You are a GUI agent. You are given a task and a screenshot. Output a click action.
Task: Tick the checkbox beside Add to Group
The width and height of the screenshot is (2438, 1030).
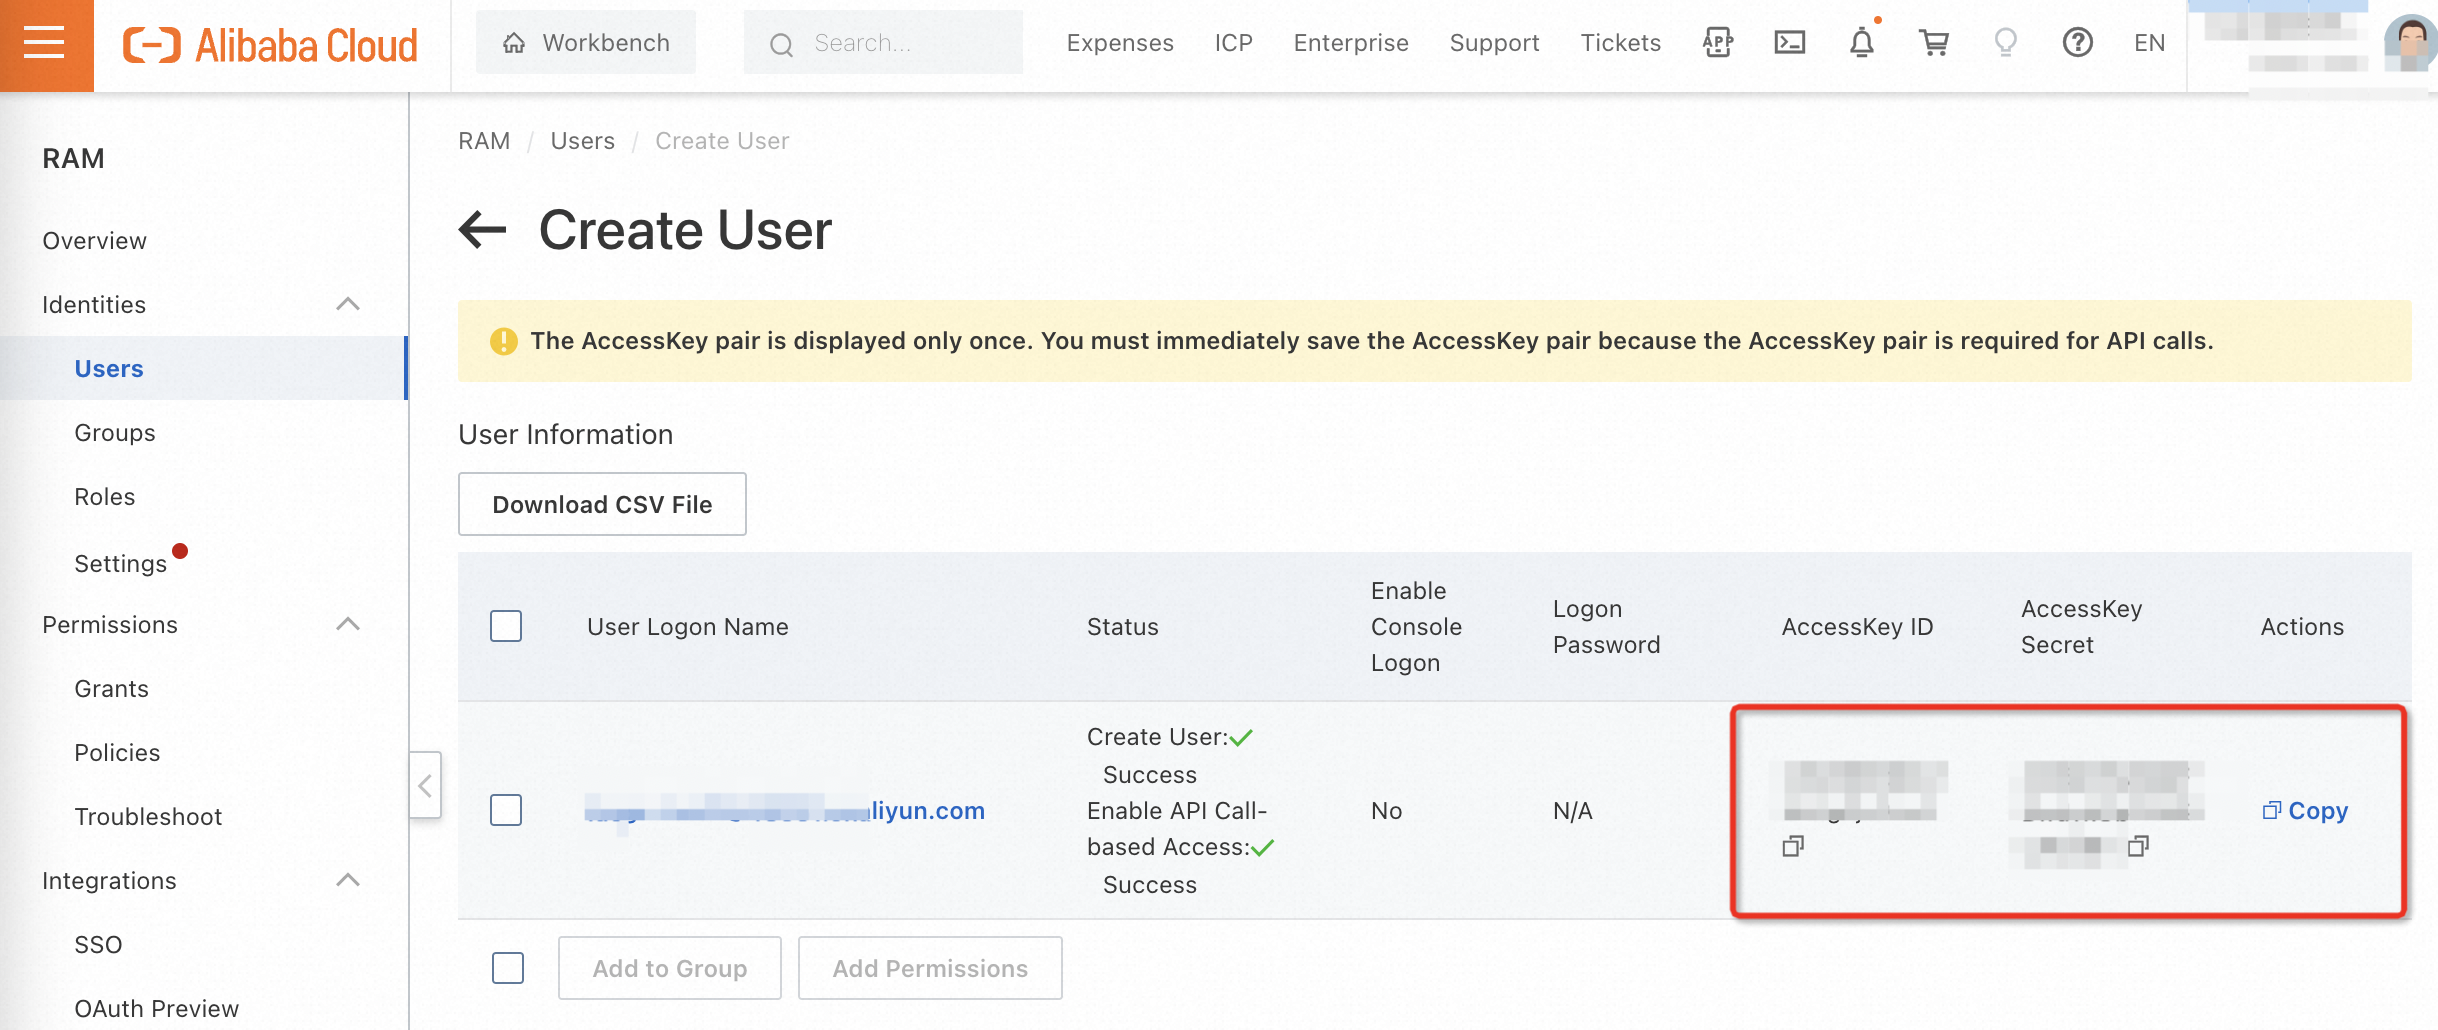[508, 968]
